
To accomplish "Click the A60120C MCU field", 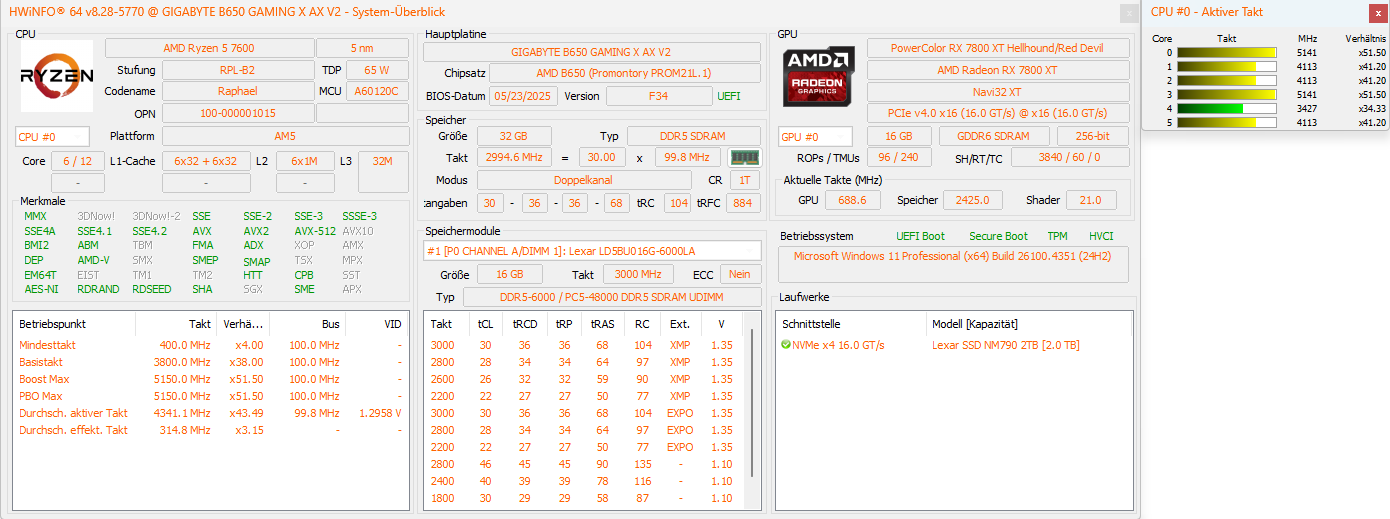I will [x=378, y=91].
